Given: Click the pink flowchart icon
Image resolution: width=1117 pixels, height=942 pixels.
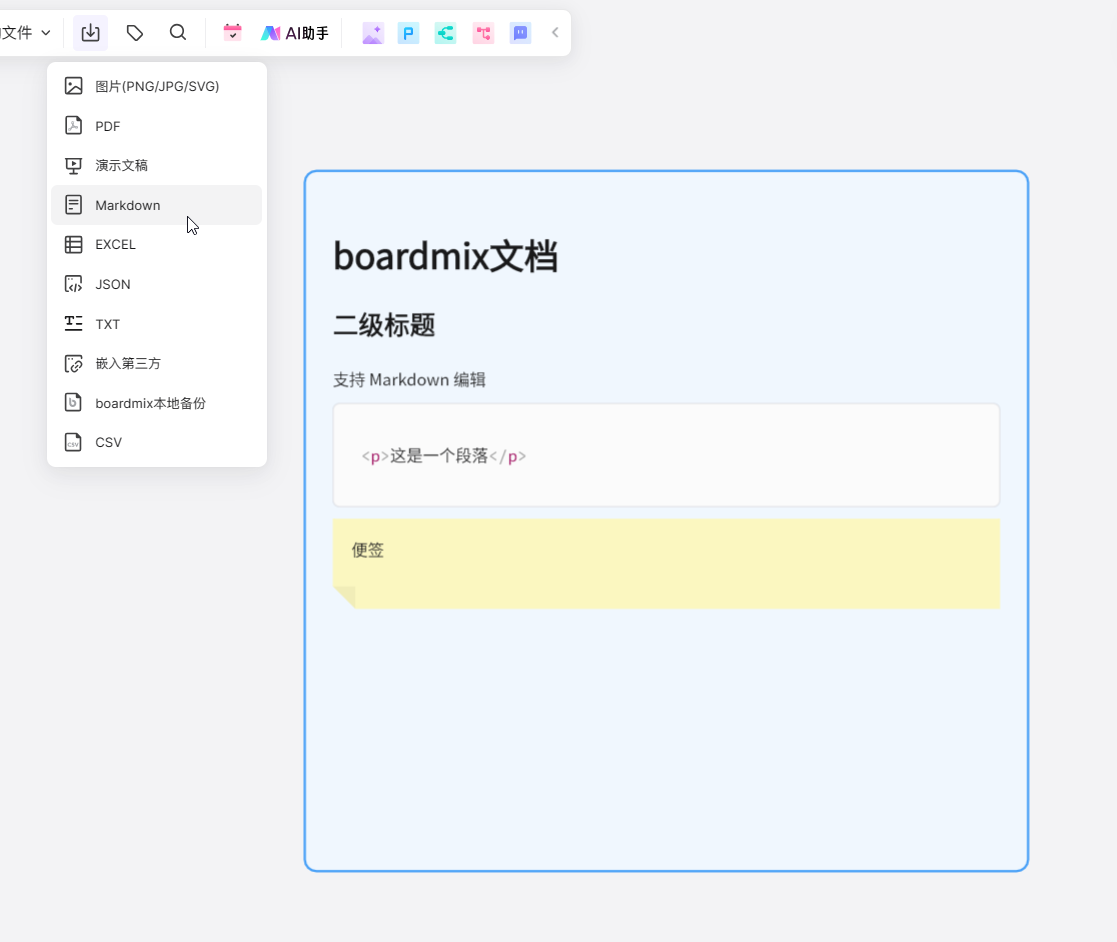Looking at the screenshot, I should [x=483, y=34].
